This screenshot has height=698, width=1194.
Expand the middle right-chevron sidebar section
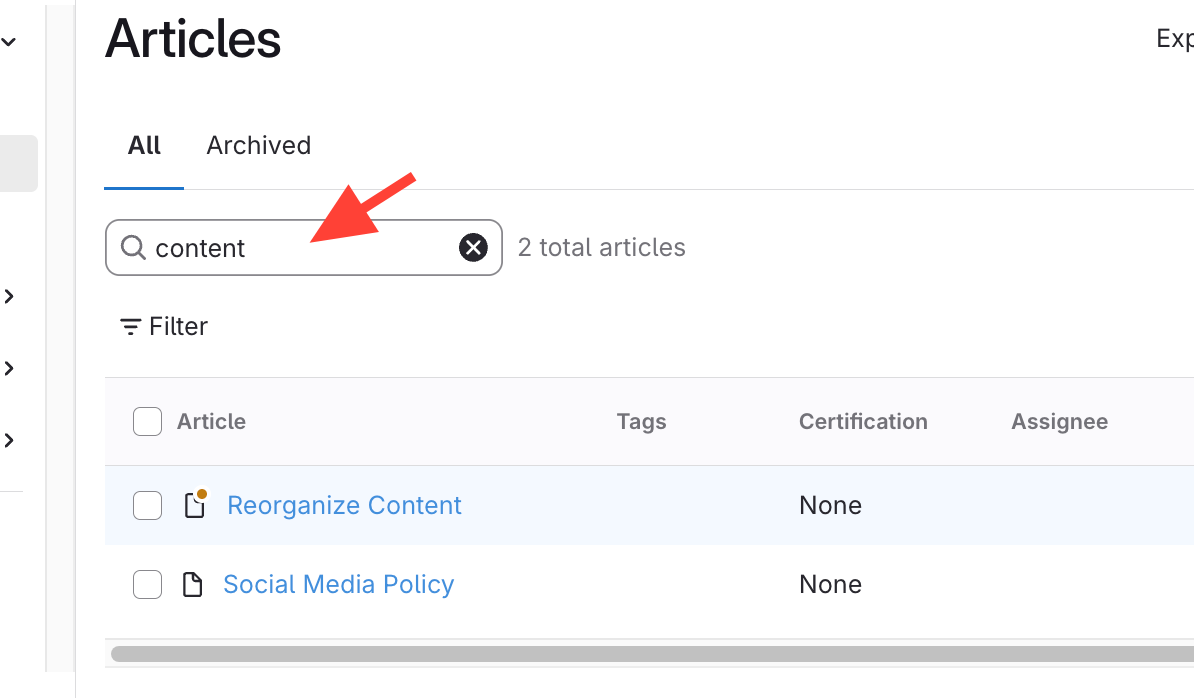pos(9,368)
